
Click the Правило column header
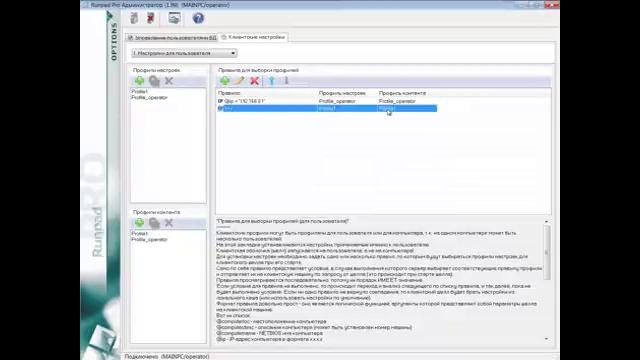pyautogui.click(x=229, y=93)
